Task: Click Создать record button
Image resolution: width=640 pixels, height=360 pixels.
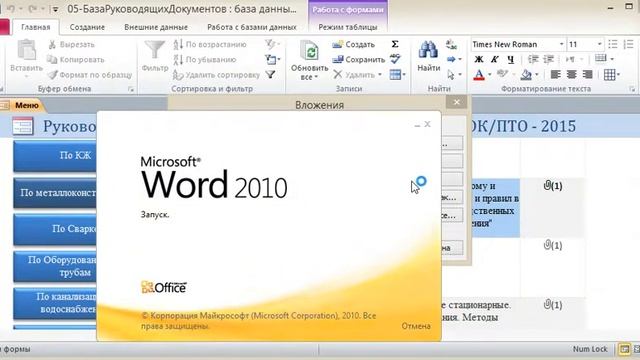Action: coord(353,44)
